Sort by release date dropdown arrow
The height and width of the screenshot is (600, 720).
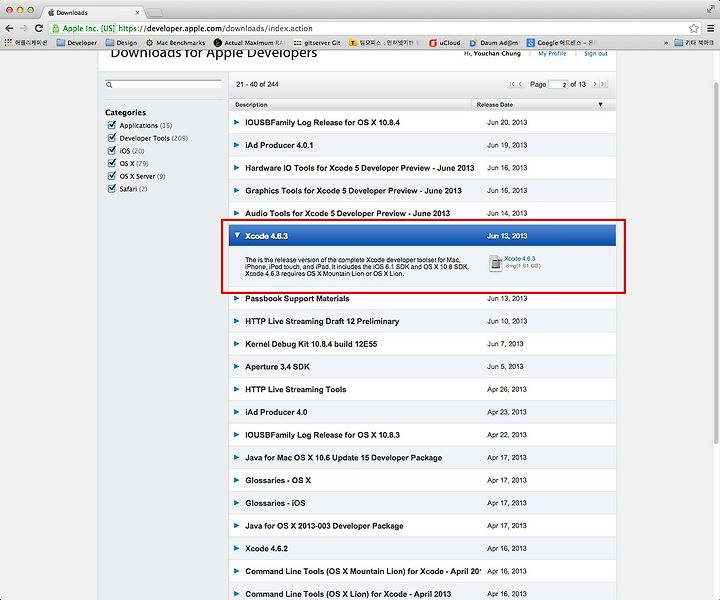pos(600,105)
